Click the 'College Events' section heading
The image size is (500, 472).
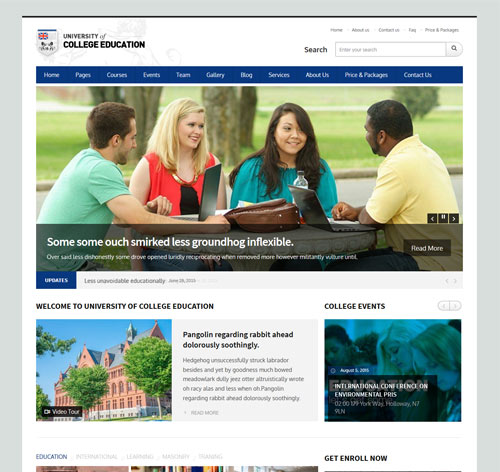355,306
